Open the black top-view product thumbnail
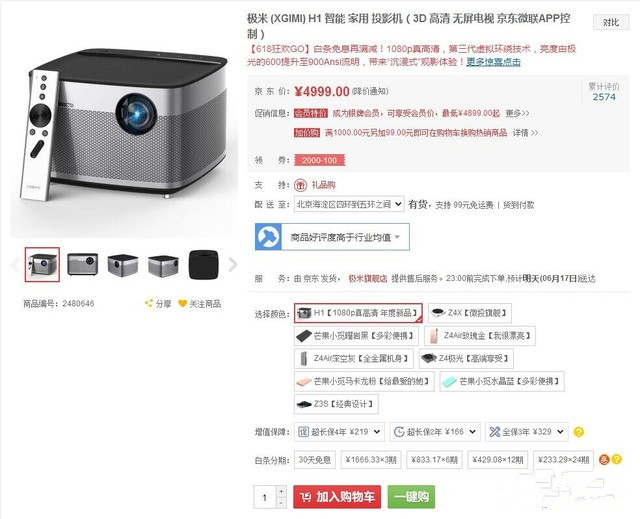The image size is (640, 519). (x=203, y=264)
